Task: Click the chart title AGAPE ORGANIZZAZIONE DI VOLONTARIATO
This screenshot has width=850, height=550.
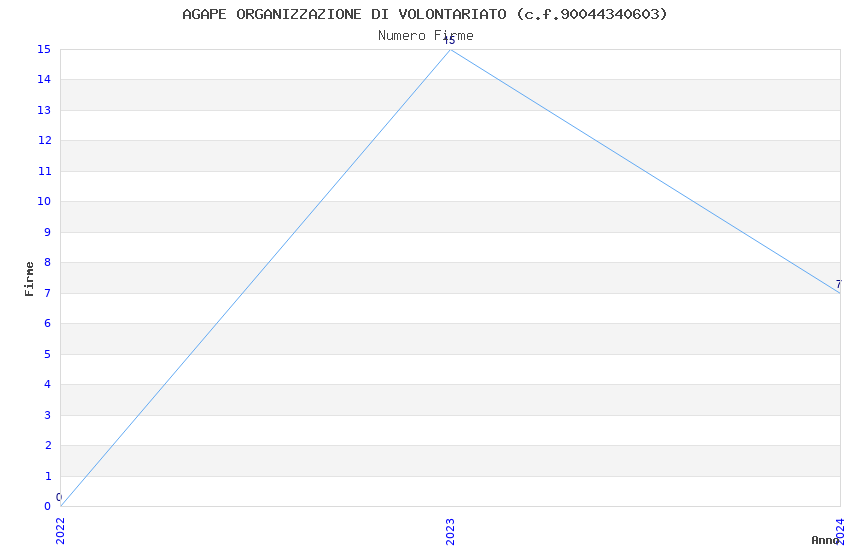Action: click(x=424, y=15)
